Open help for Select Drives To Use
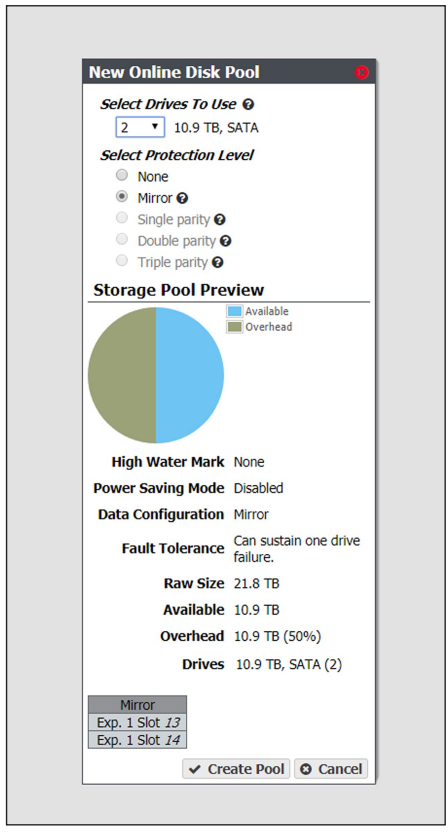The height and width of the screenshot is (833, 448). point(248,105)
